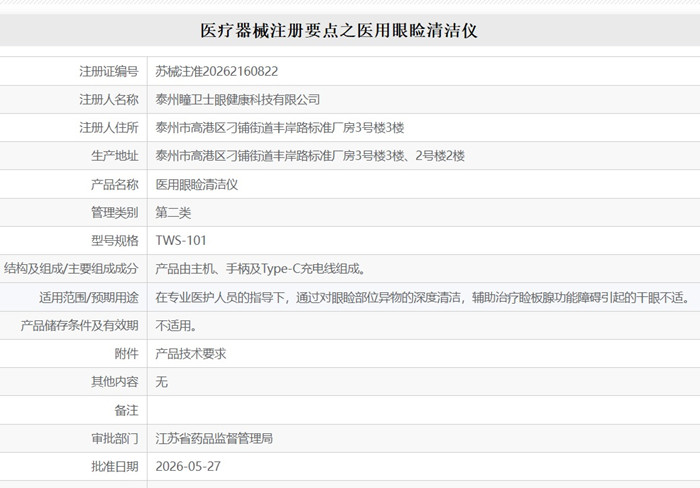Select the 附件 label cell

pyautogui.click(x=126, y=354)
